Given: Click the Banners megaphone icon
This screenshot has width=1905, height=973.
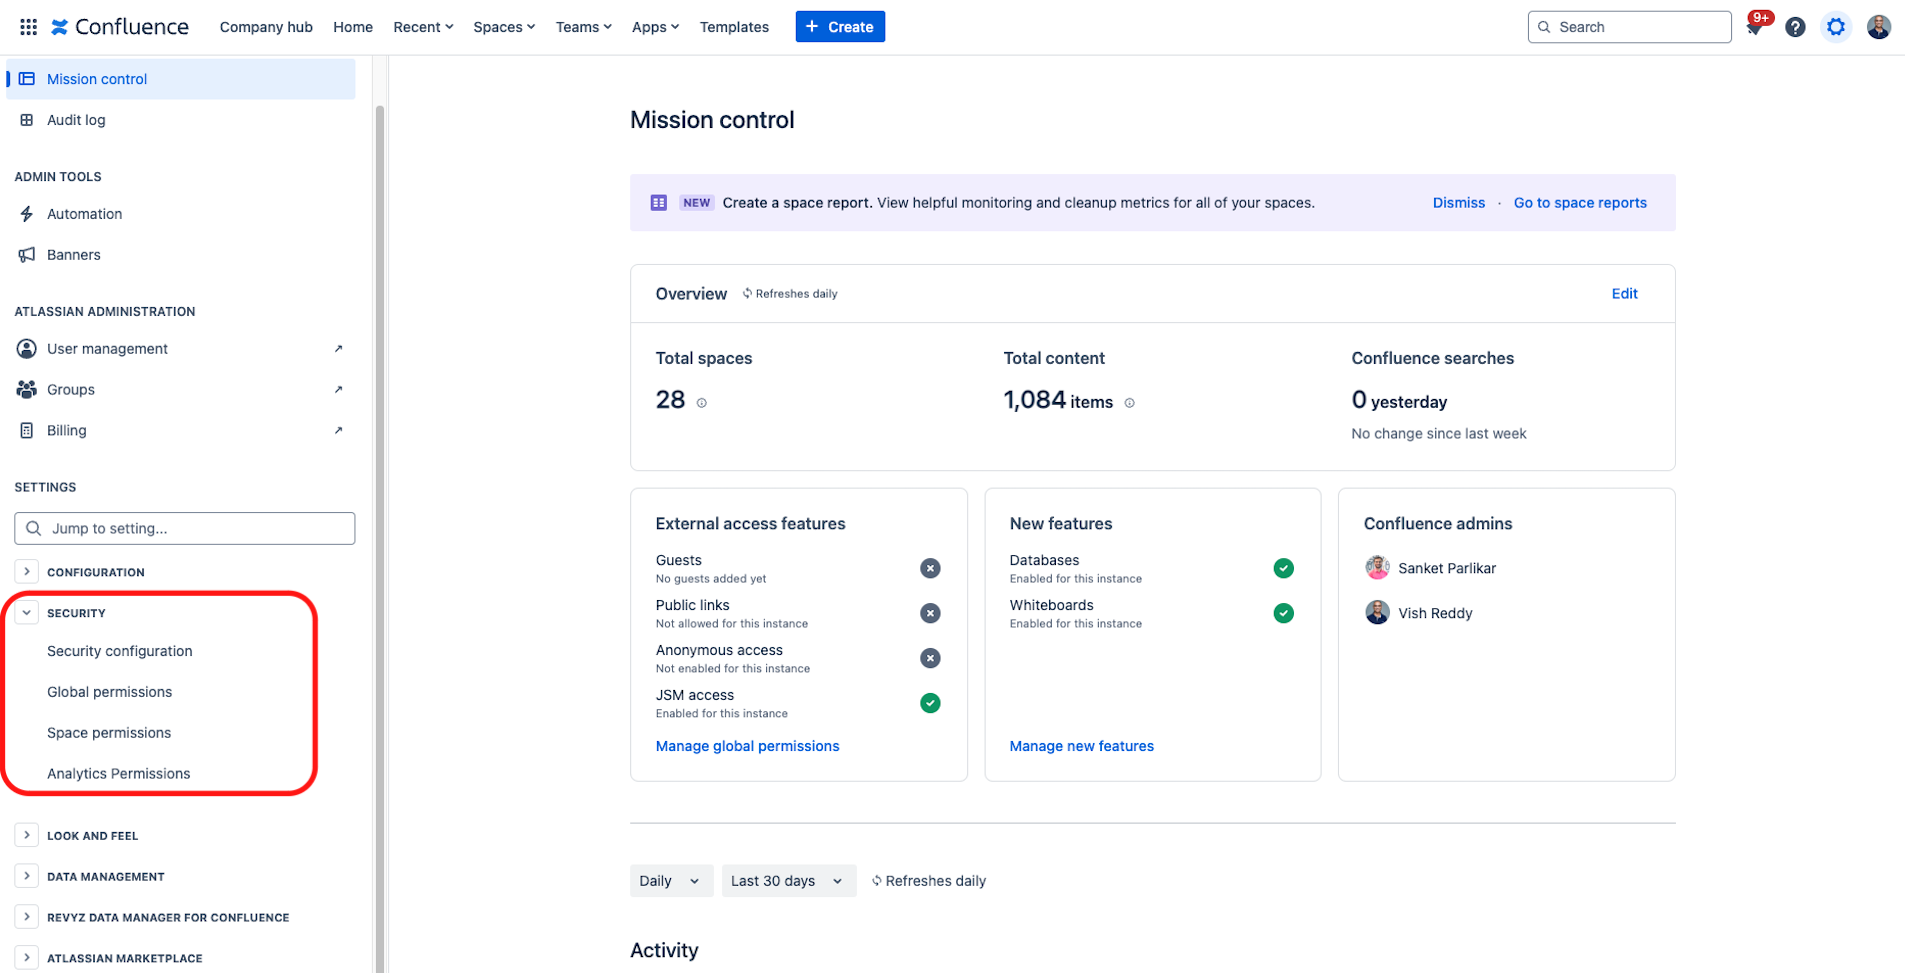Looking at the screenshot, I should click(x=27, y=254).
